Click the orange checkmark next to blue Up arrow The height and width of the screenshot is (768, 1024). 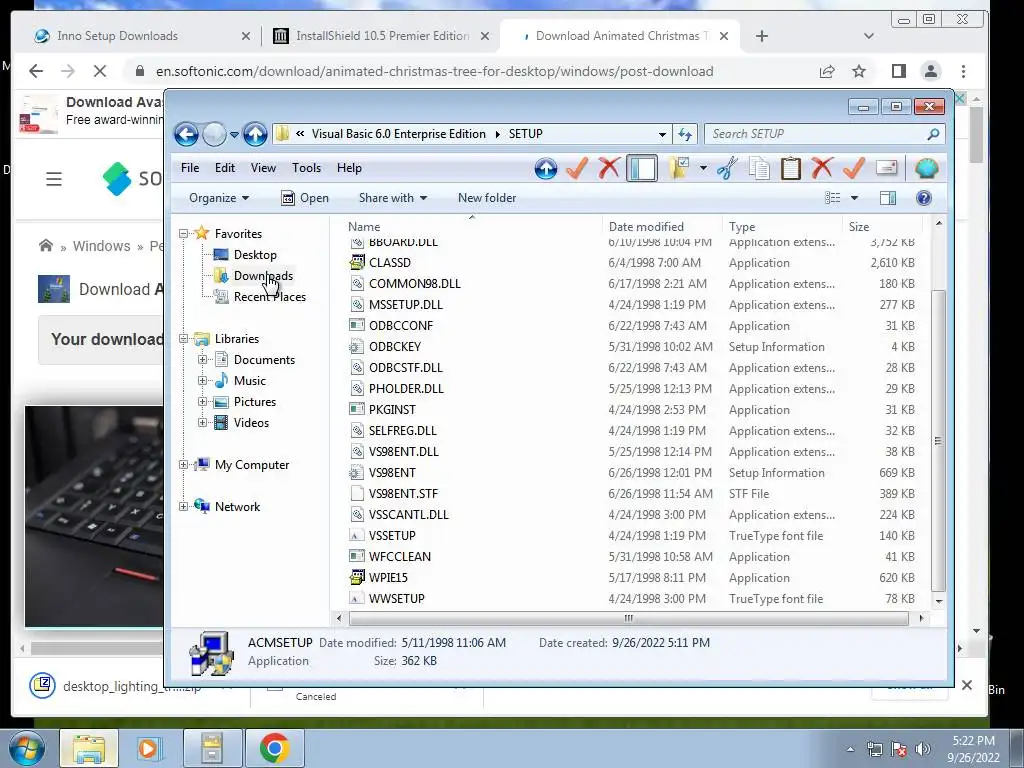(577, 168)
